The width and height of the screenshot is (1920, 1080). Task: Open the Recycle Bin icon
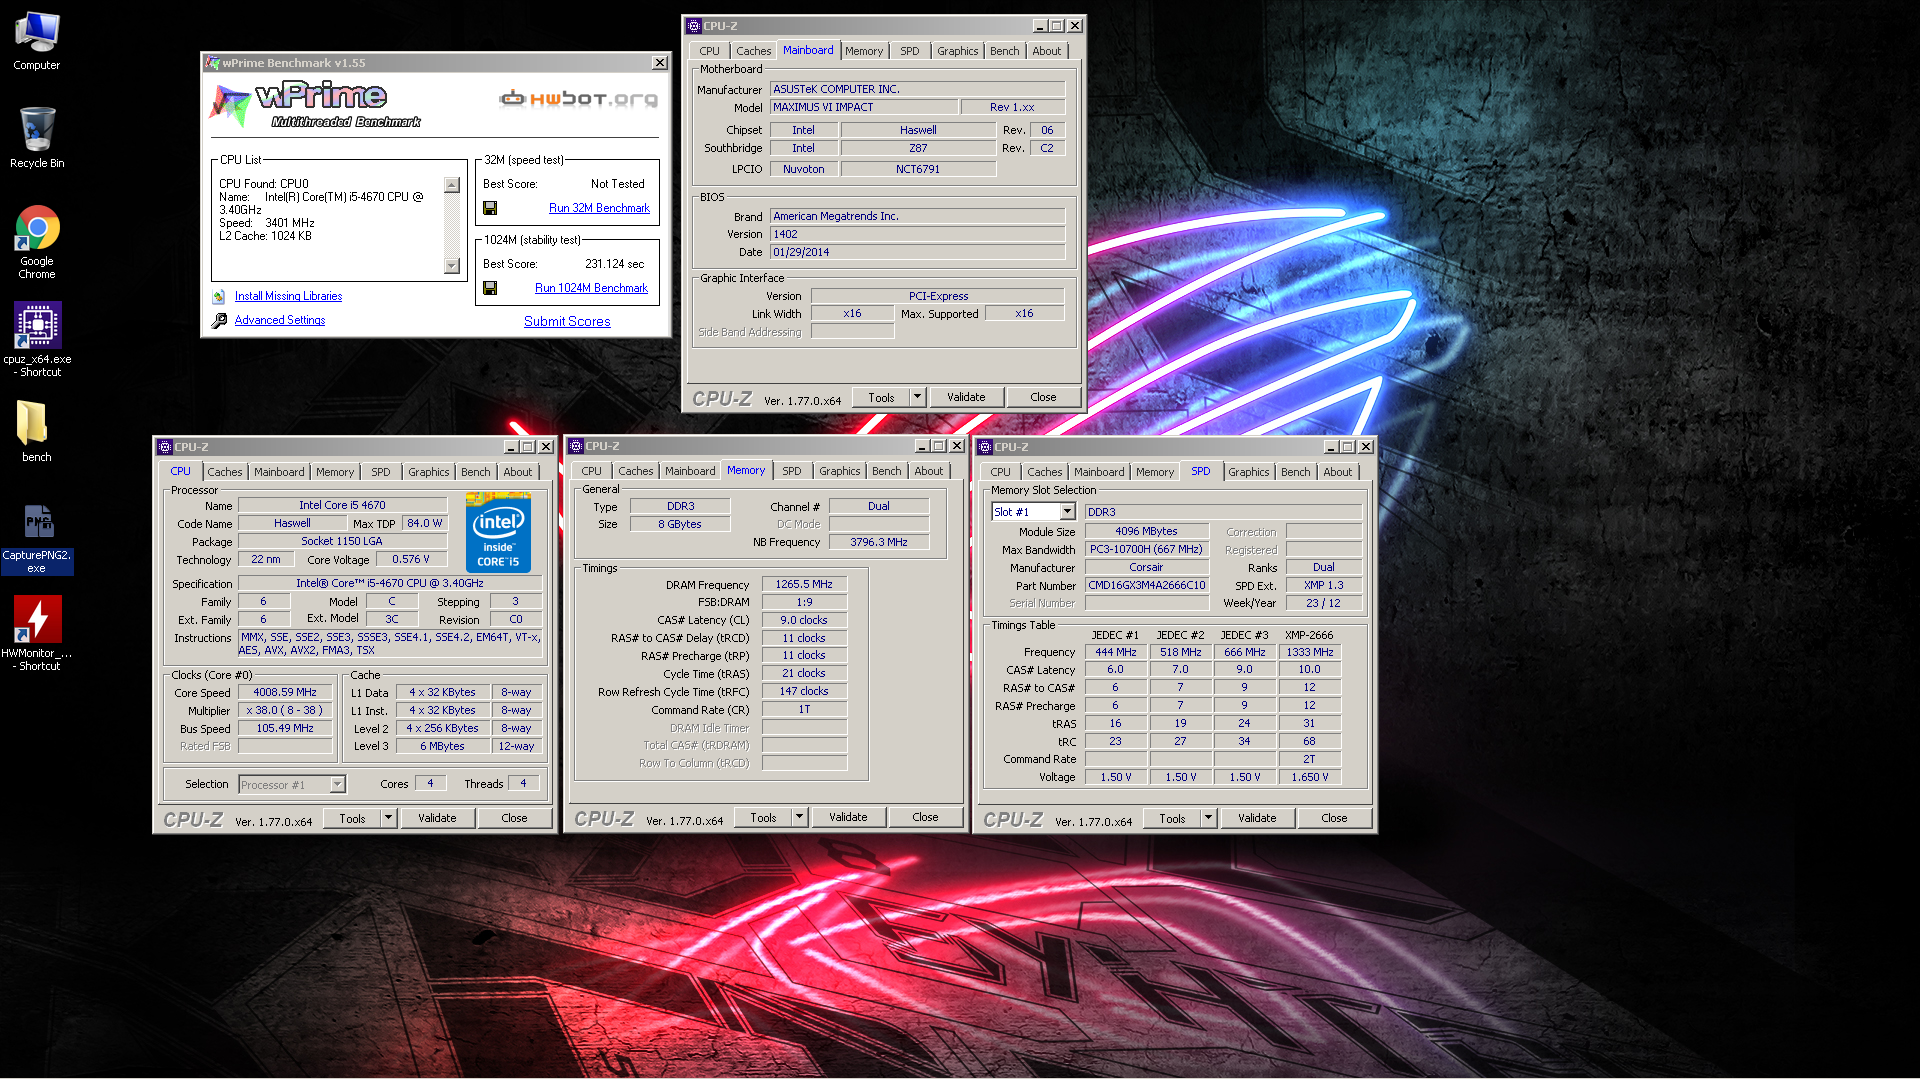coord(37,137)
